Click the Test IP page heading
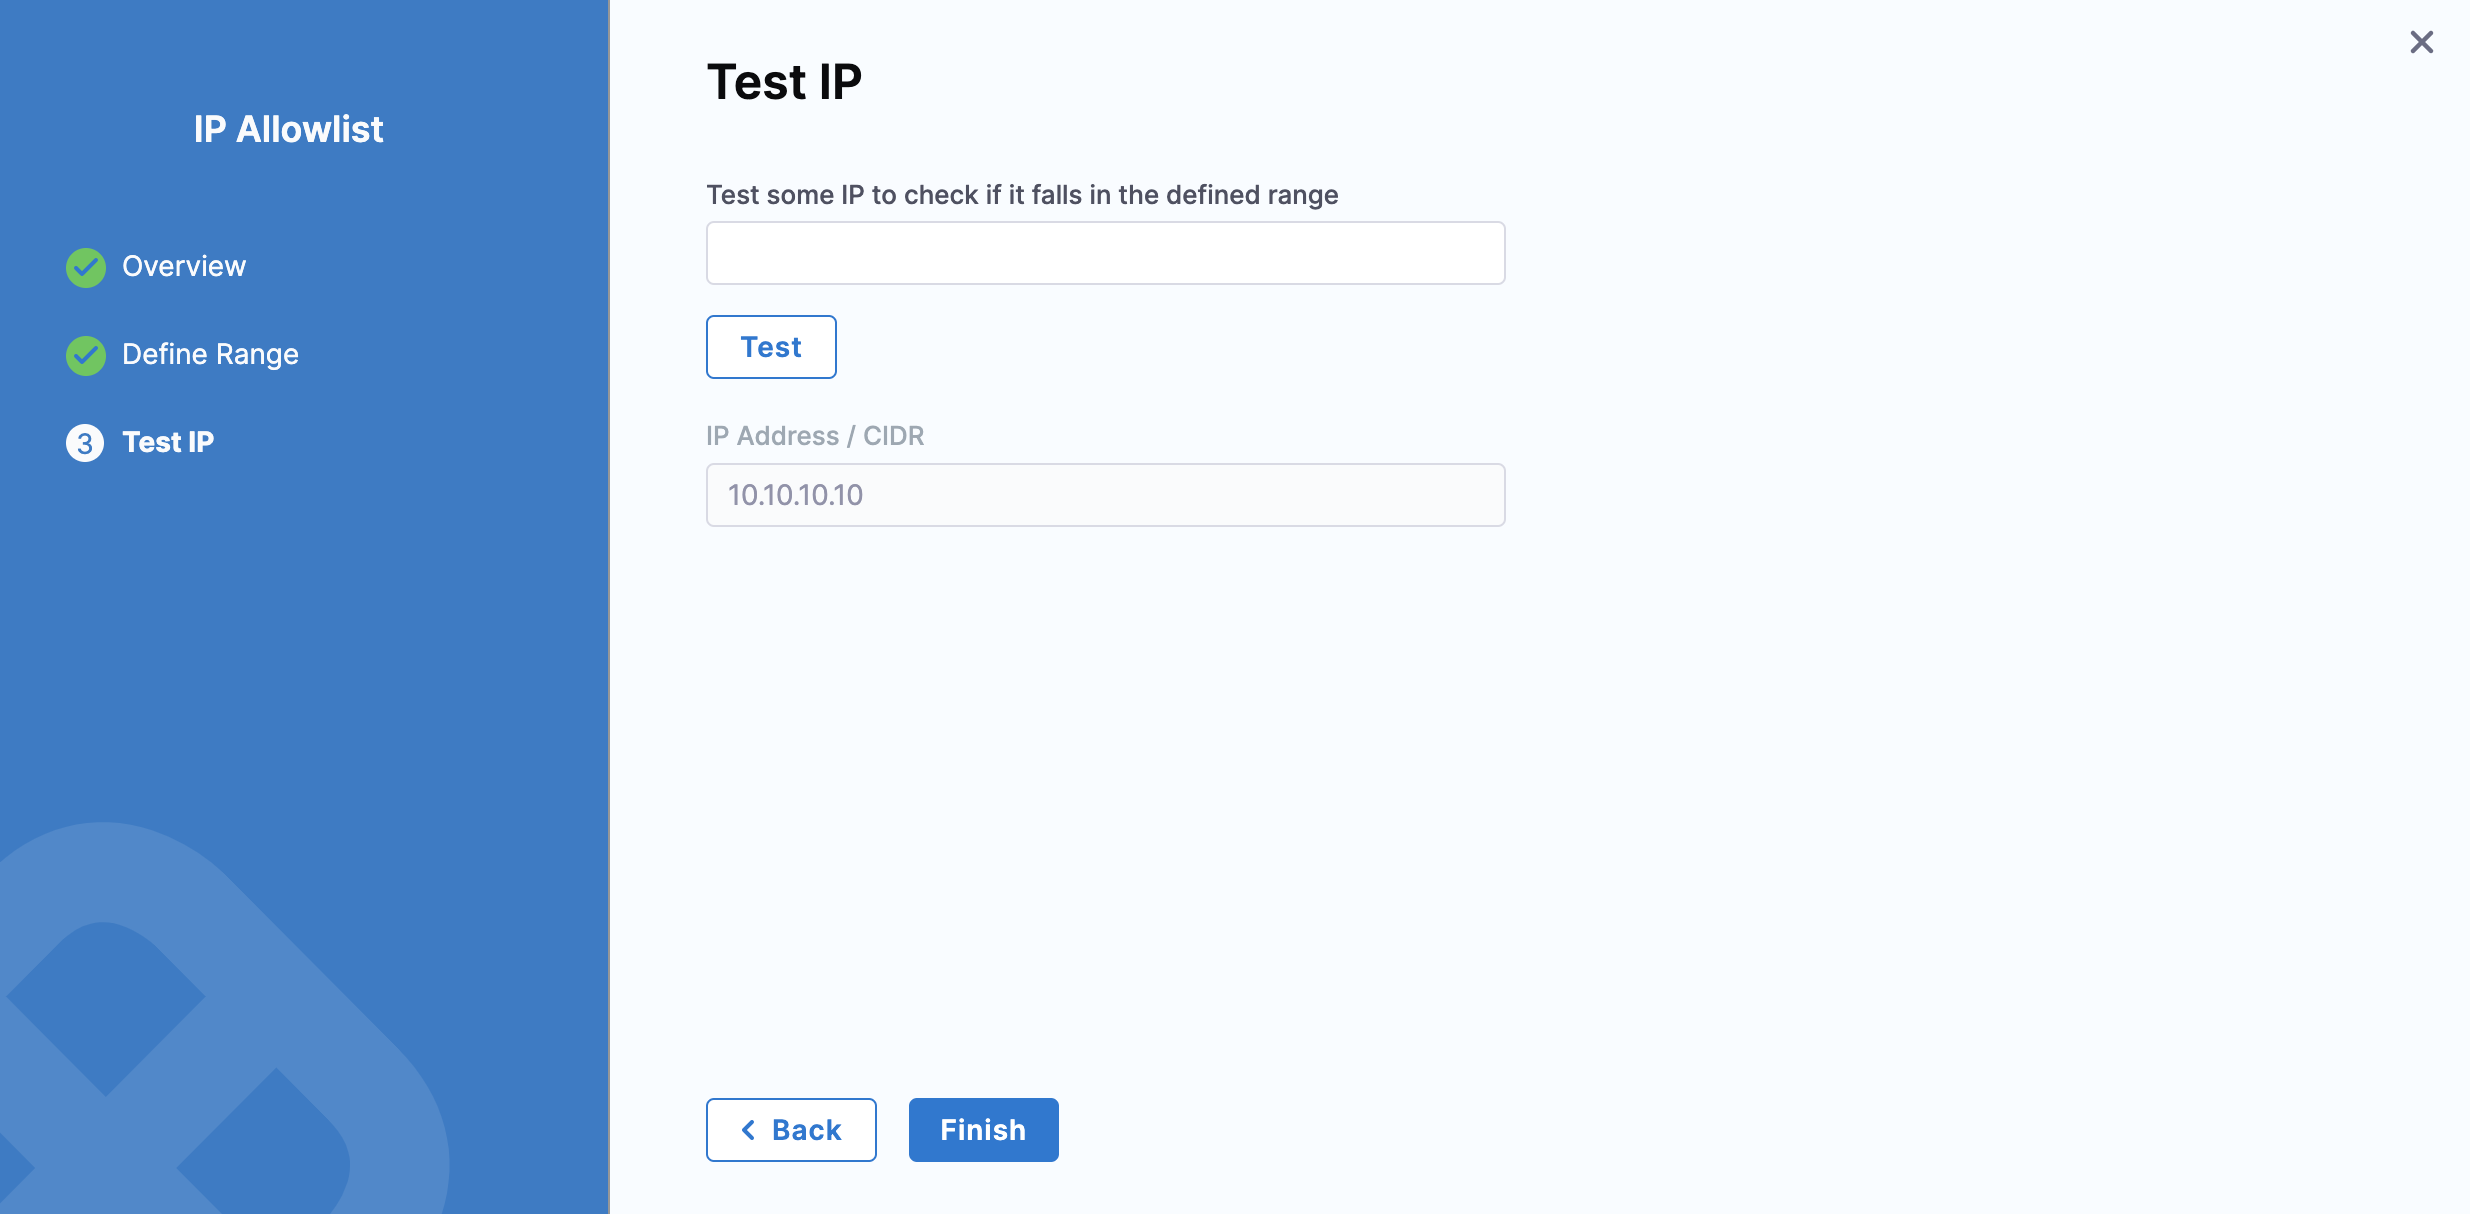This screenshot has height=1214, width=2470. (784, 82)
